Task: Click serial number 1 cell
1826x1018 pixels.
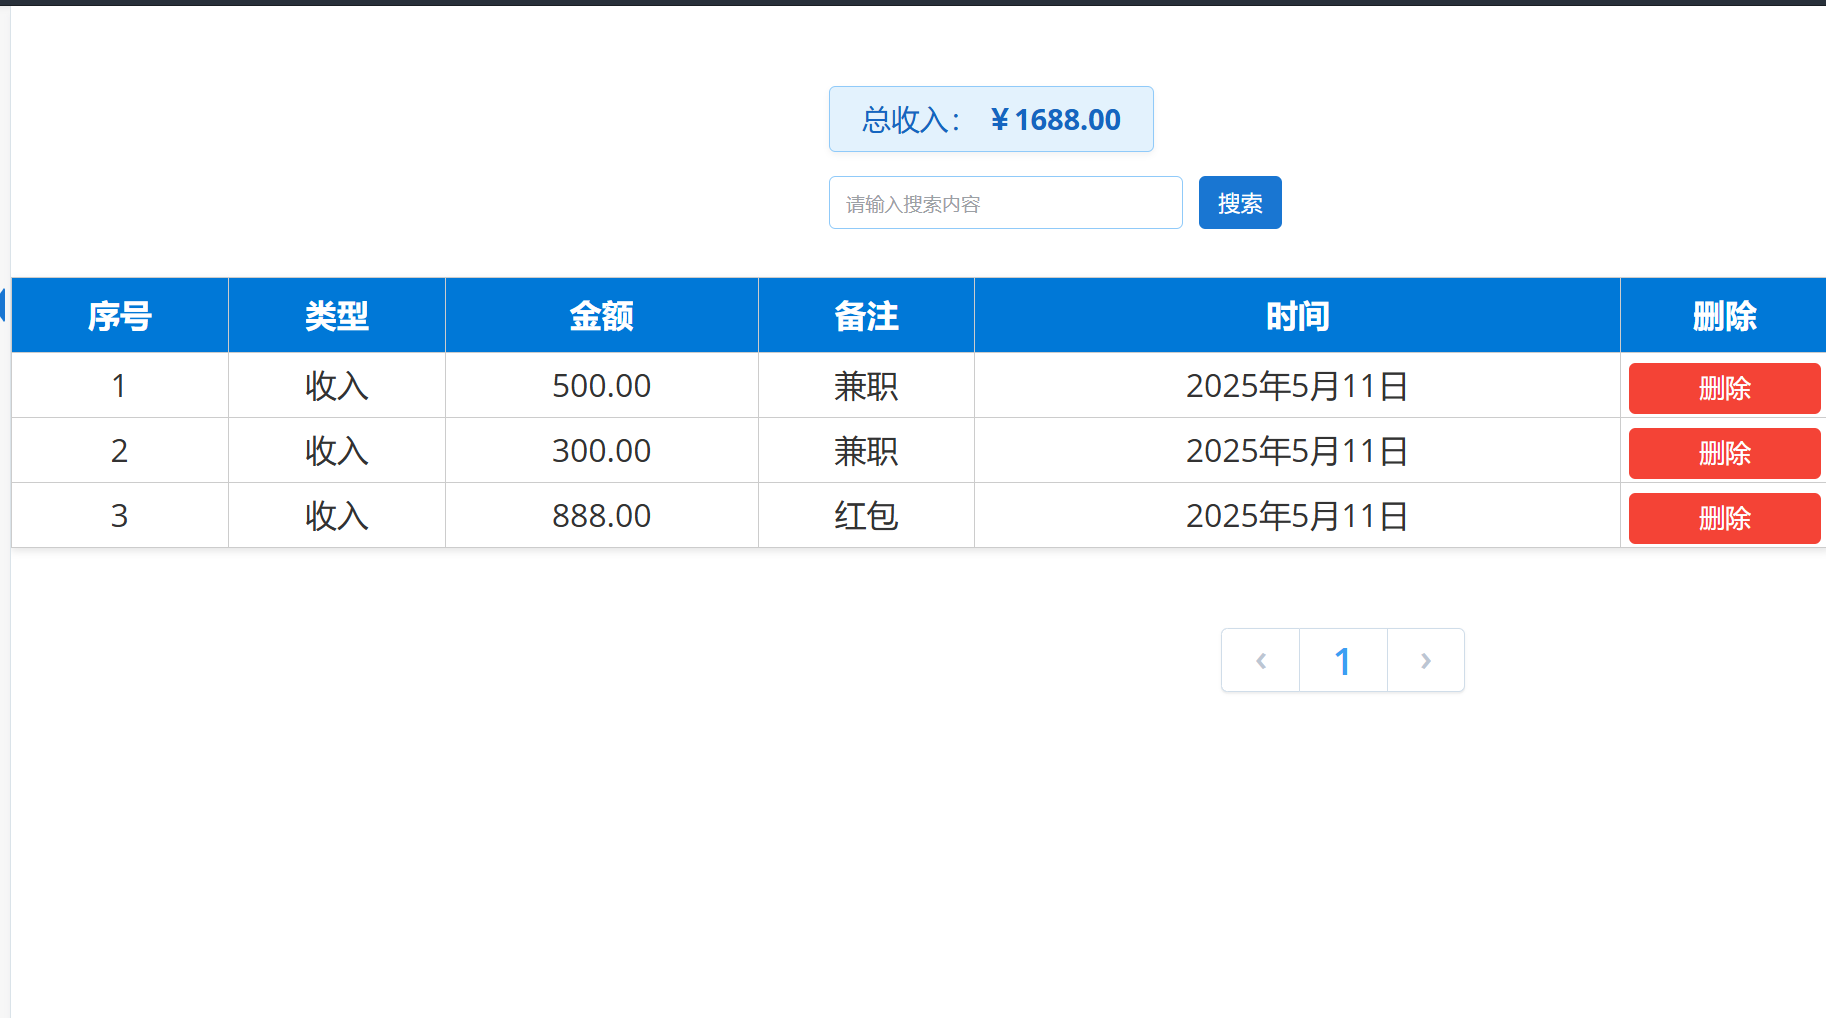Action: point(120,385)
